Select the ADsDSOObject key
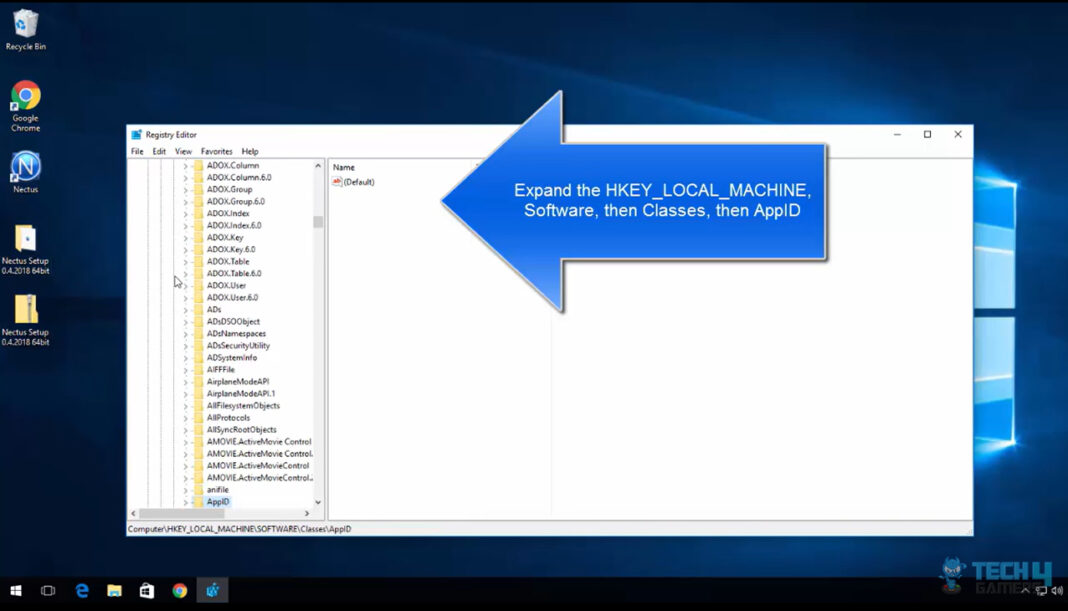This screenshot has width=1068, height=611. pos(233,322)
